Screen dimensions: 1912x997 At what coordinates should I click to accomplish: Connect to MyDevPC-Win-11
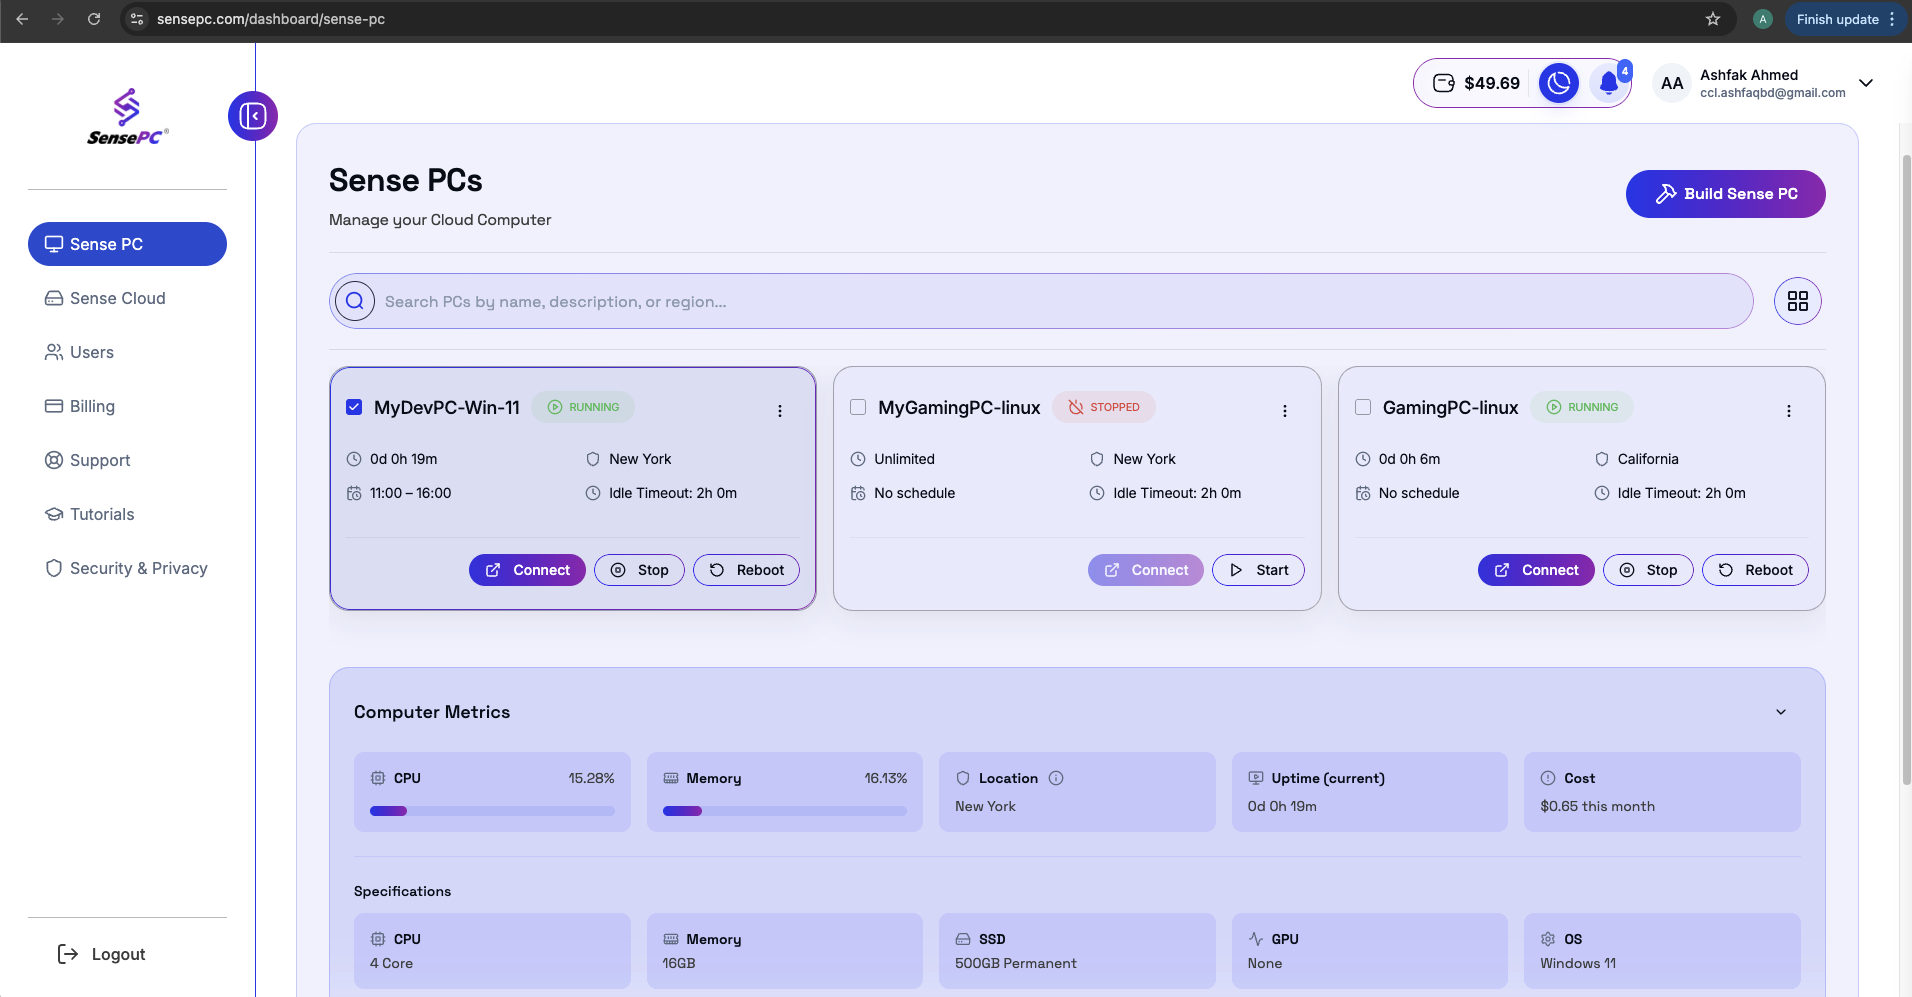tap(527, 570)
